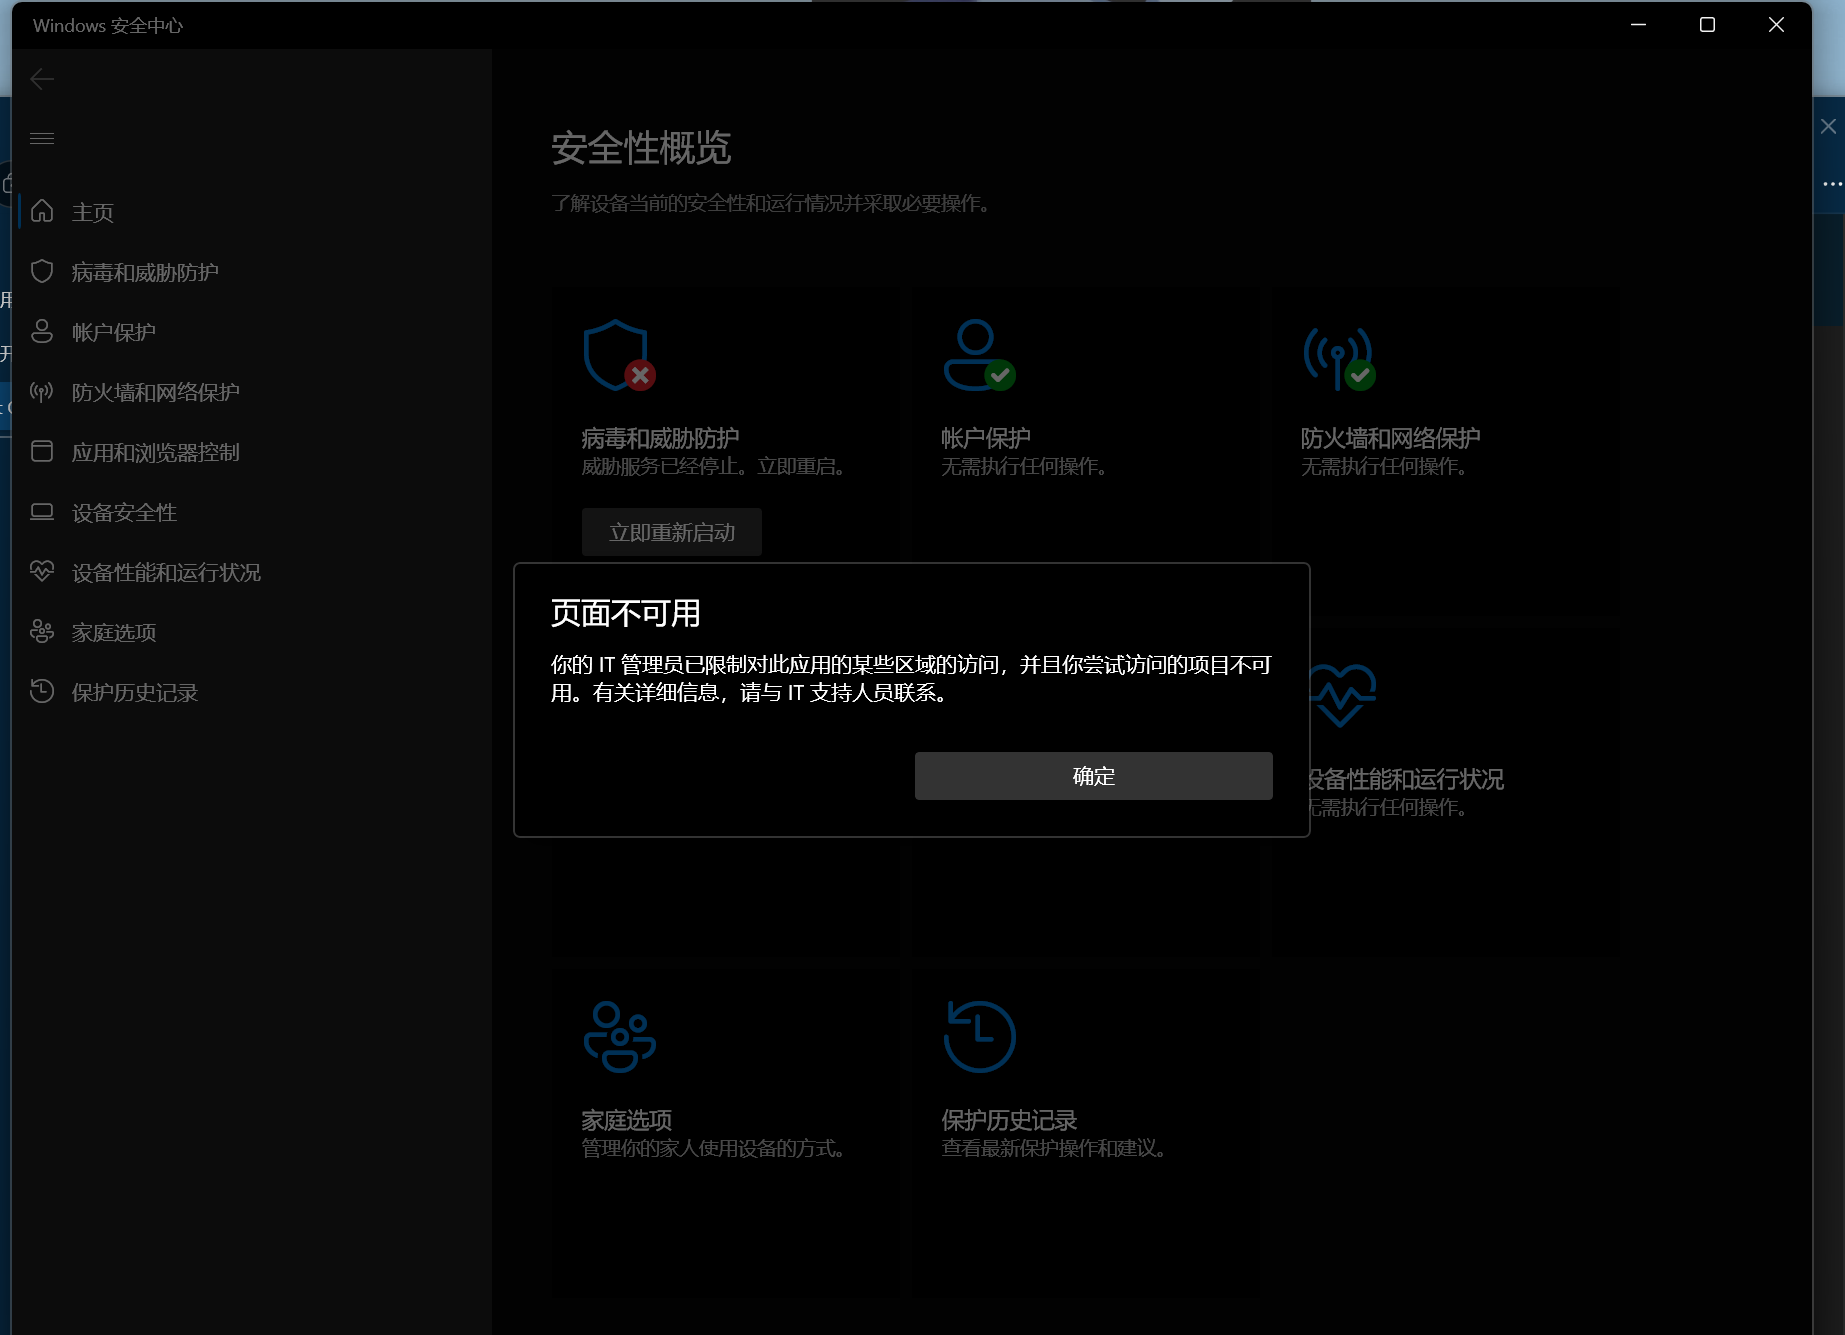Select 主页 in the sidebar
Image resolution: width=1845 pixels, height=1335 pixels.
254,212
